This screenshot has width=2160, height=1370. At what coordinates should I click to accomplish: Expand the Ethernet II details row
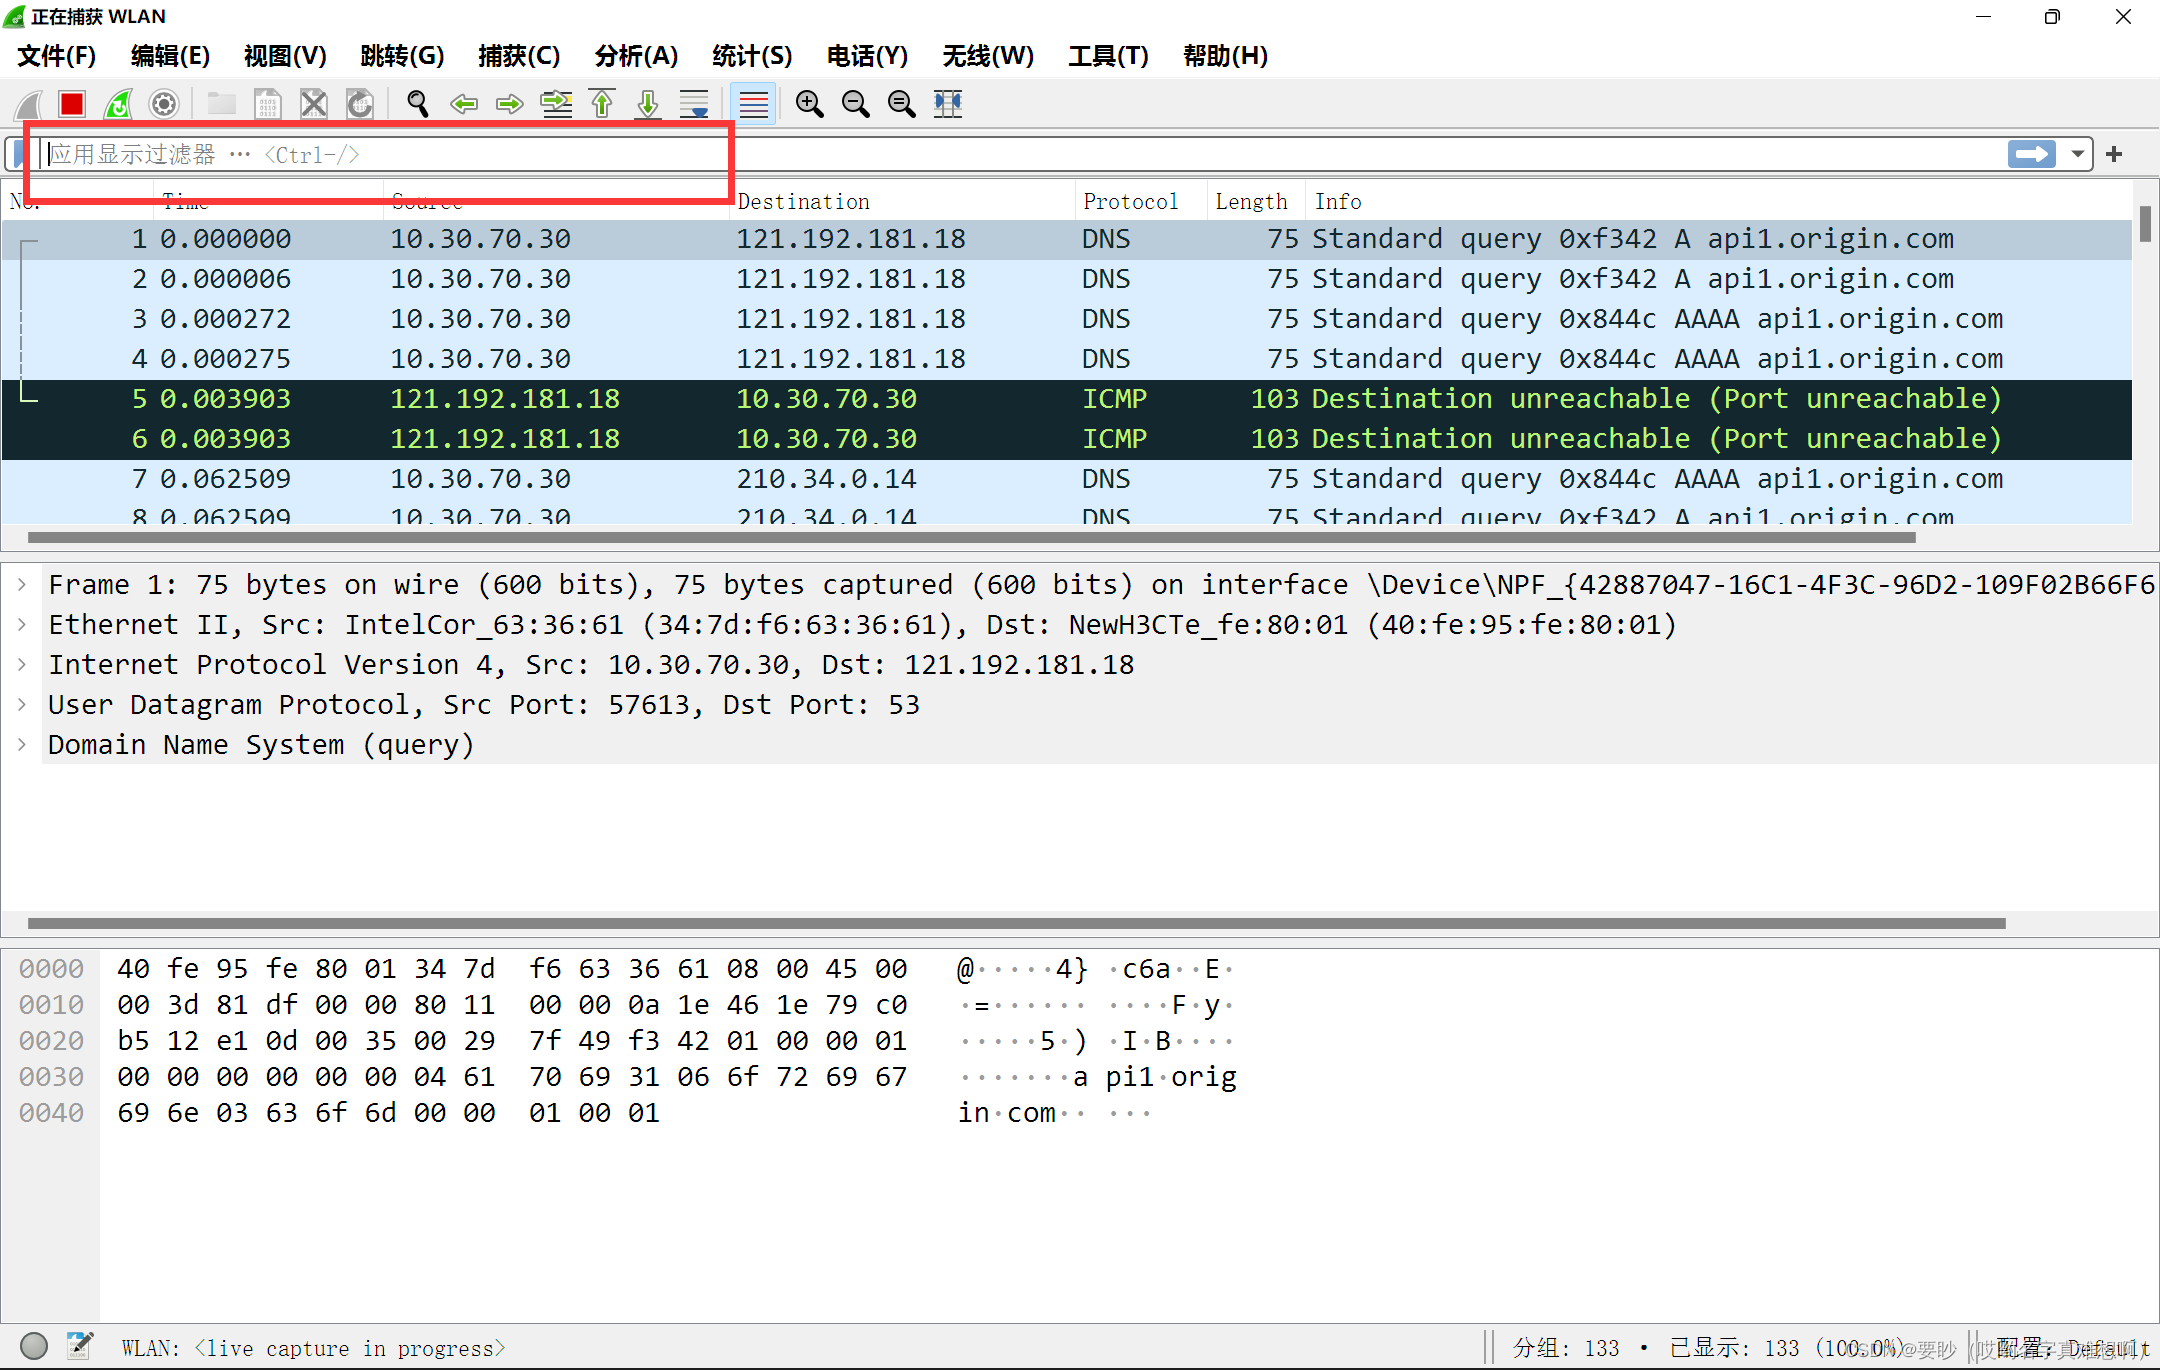point(22,624)
